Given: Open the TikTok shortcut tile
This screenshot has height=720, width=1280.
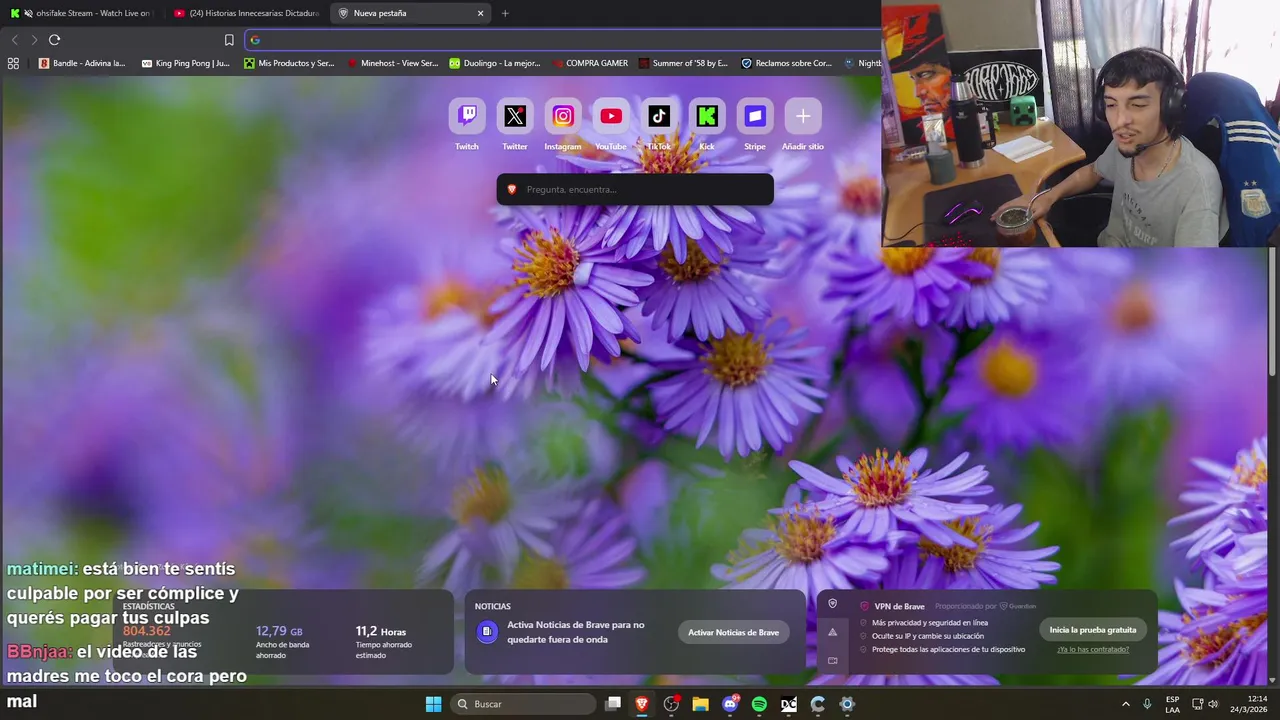Looking at the screenshot, I should pos(659,117).
